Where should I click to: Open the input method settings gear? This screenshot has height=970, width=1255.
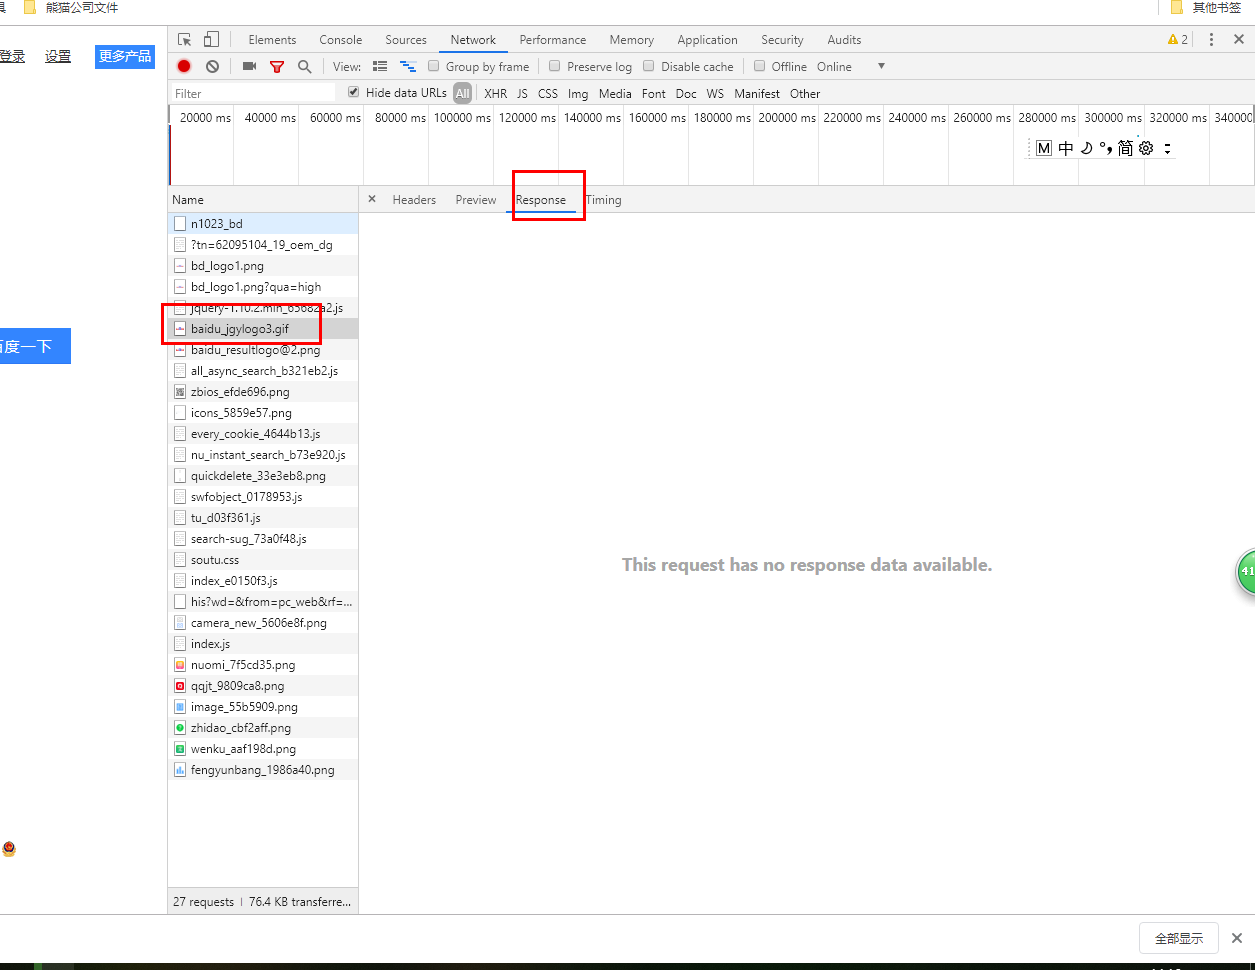click(x=1145, y=147)
